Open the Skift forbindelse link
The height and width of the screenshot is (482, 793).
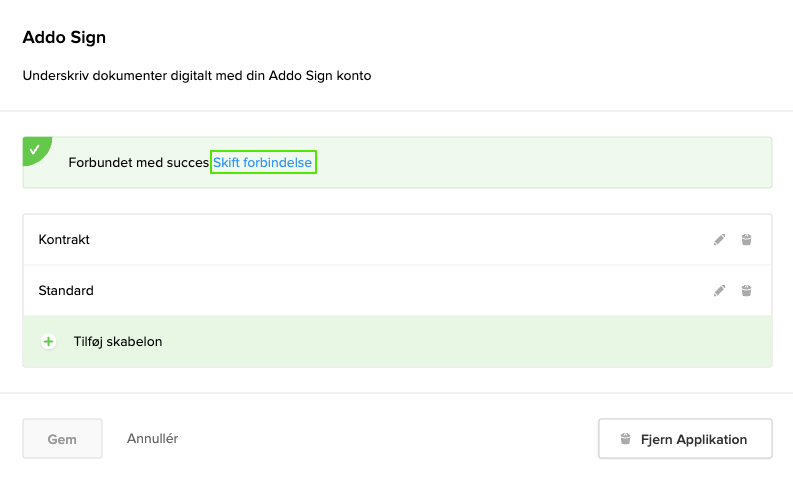[x=263, y=162]
